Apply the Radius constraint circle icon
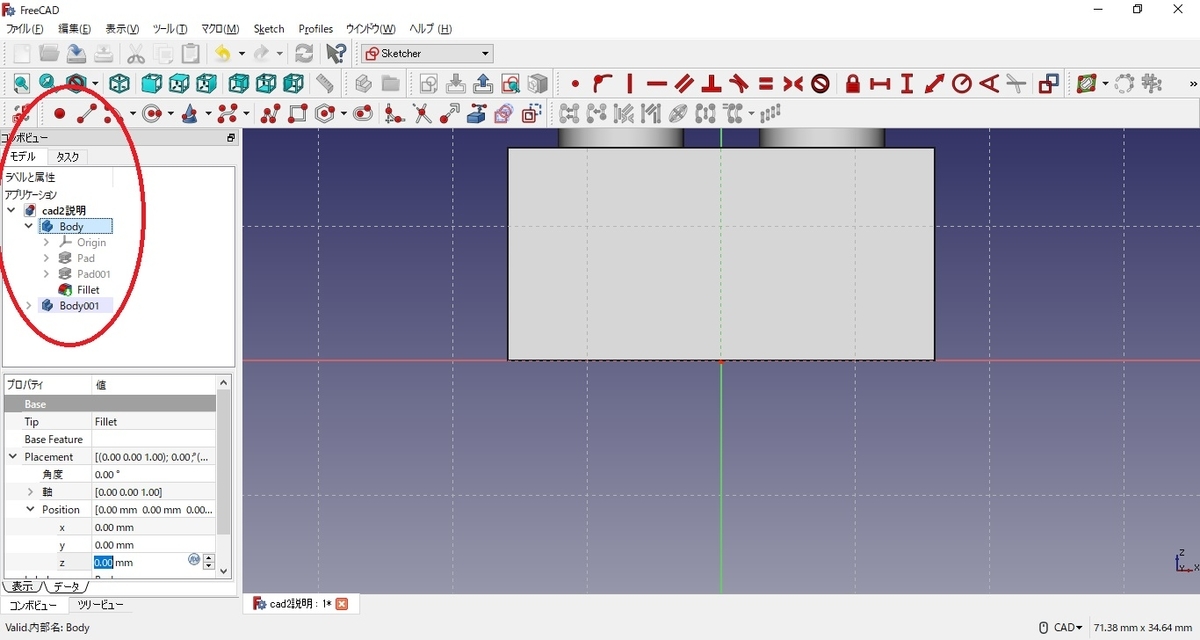Image resolution: width=1200 pixels, height=640 pixels. [961, 83]
